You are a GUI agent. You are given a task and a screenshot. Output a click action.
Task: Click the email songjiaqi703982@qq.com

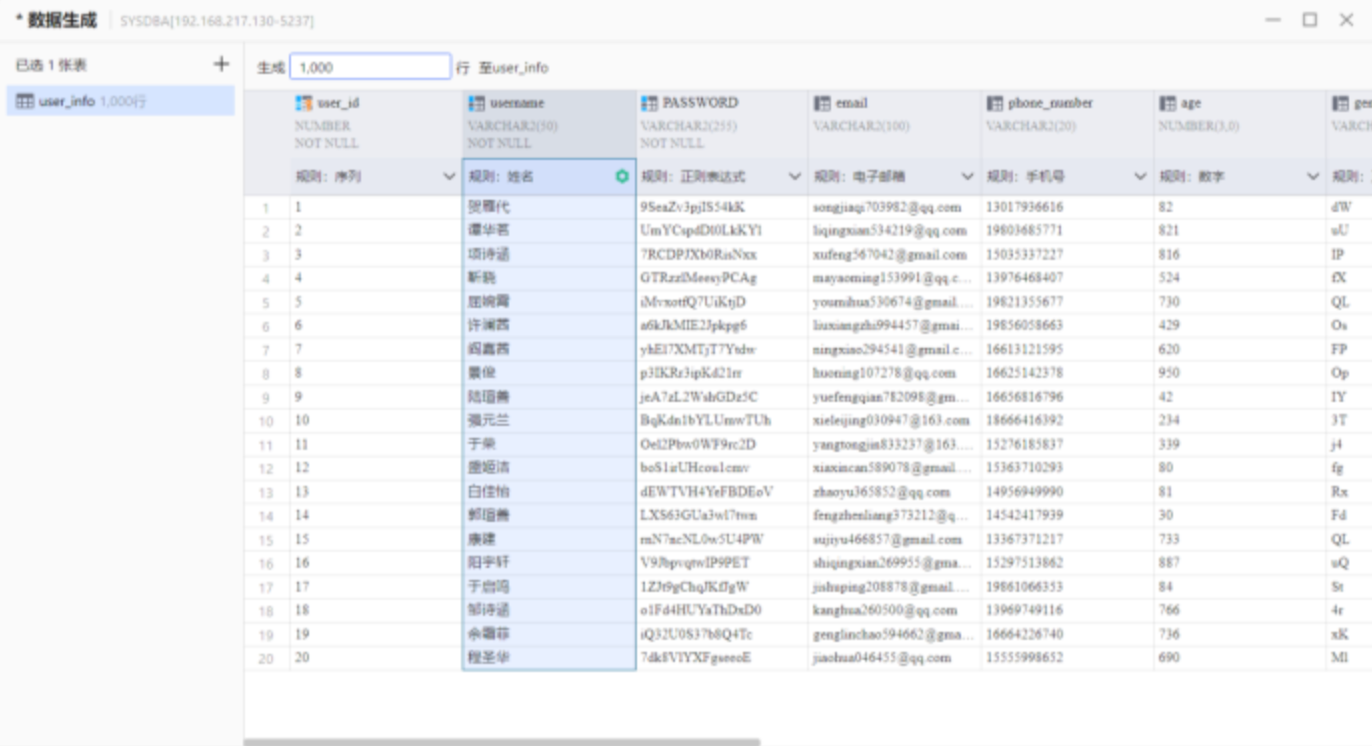[x=887, y=207]
